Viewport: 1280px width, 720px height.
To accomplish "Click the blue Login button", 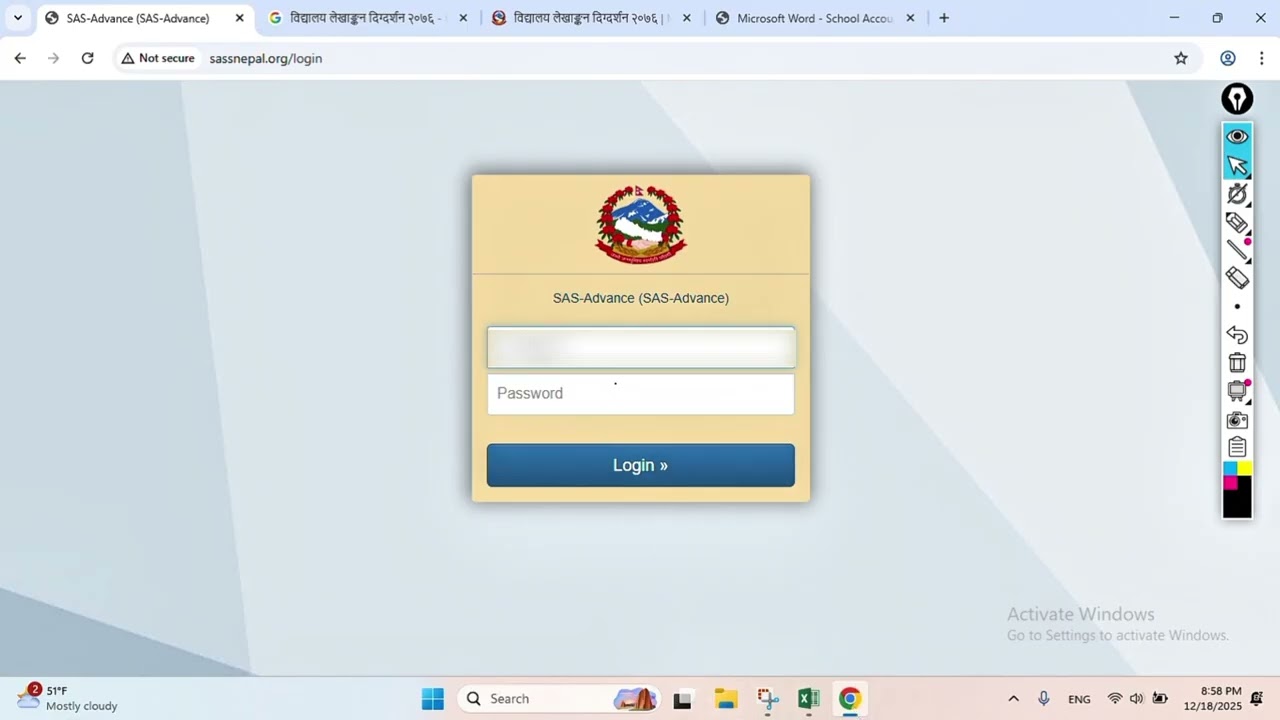I will pos(641,465).
